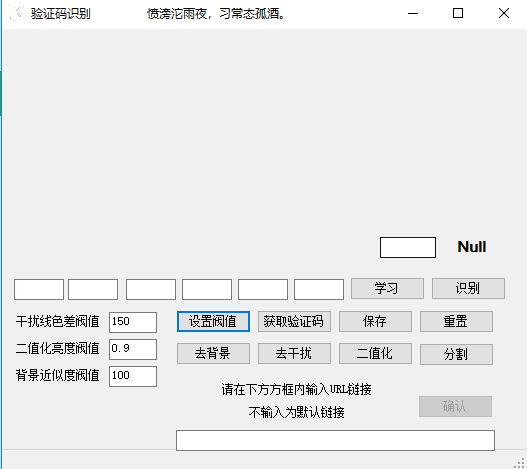Split characters with 分割 button
527x469 pixels.
click(456, 354)
